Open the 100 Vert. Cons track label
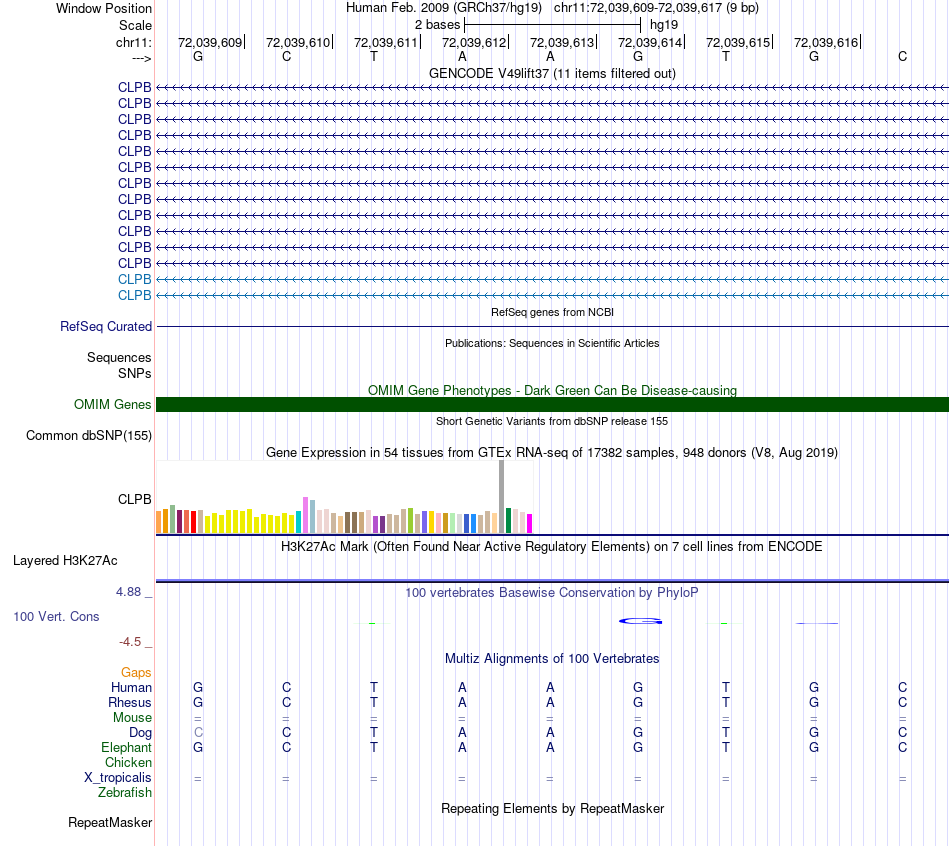Screen dimensions: 950x846 (x=56, y=616)
